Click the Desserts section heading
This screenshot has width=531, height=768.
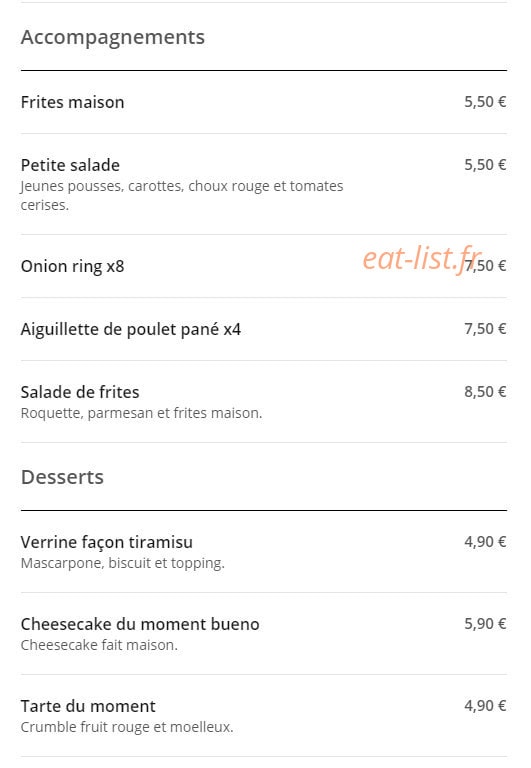tap(62, 477)
